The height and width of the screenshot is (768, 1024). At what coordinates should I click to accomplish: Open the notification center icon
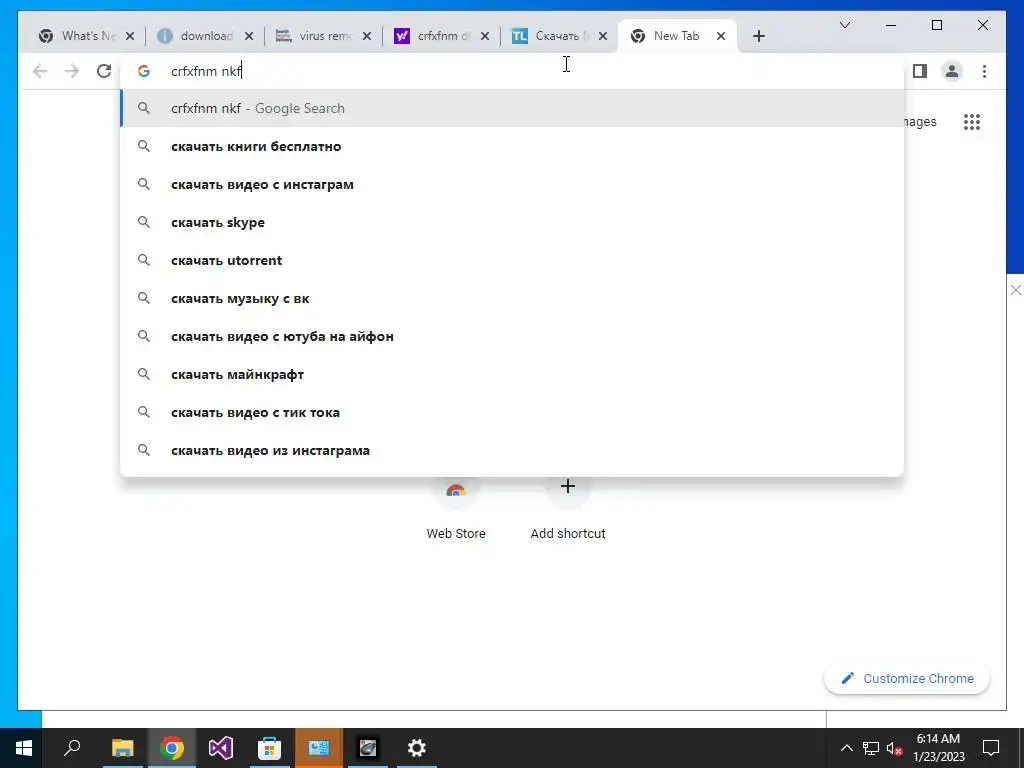(991, 748)
